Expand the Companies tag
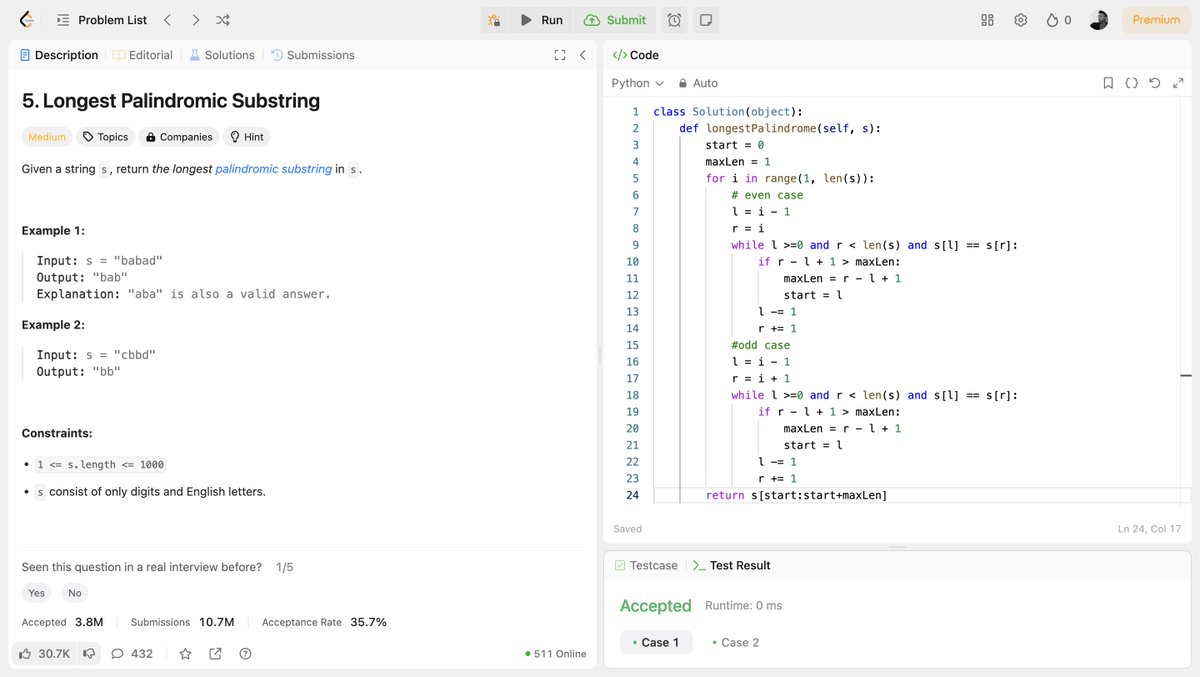 pos(179,137)
